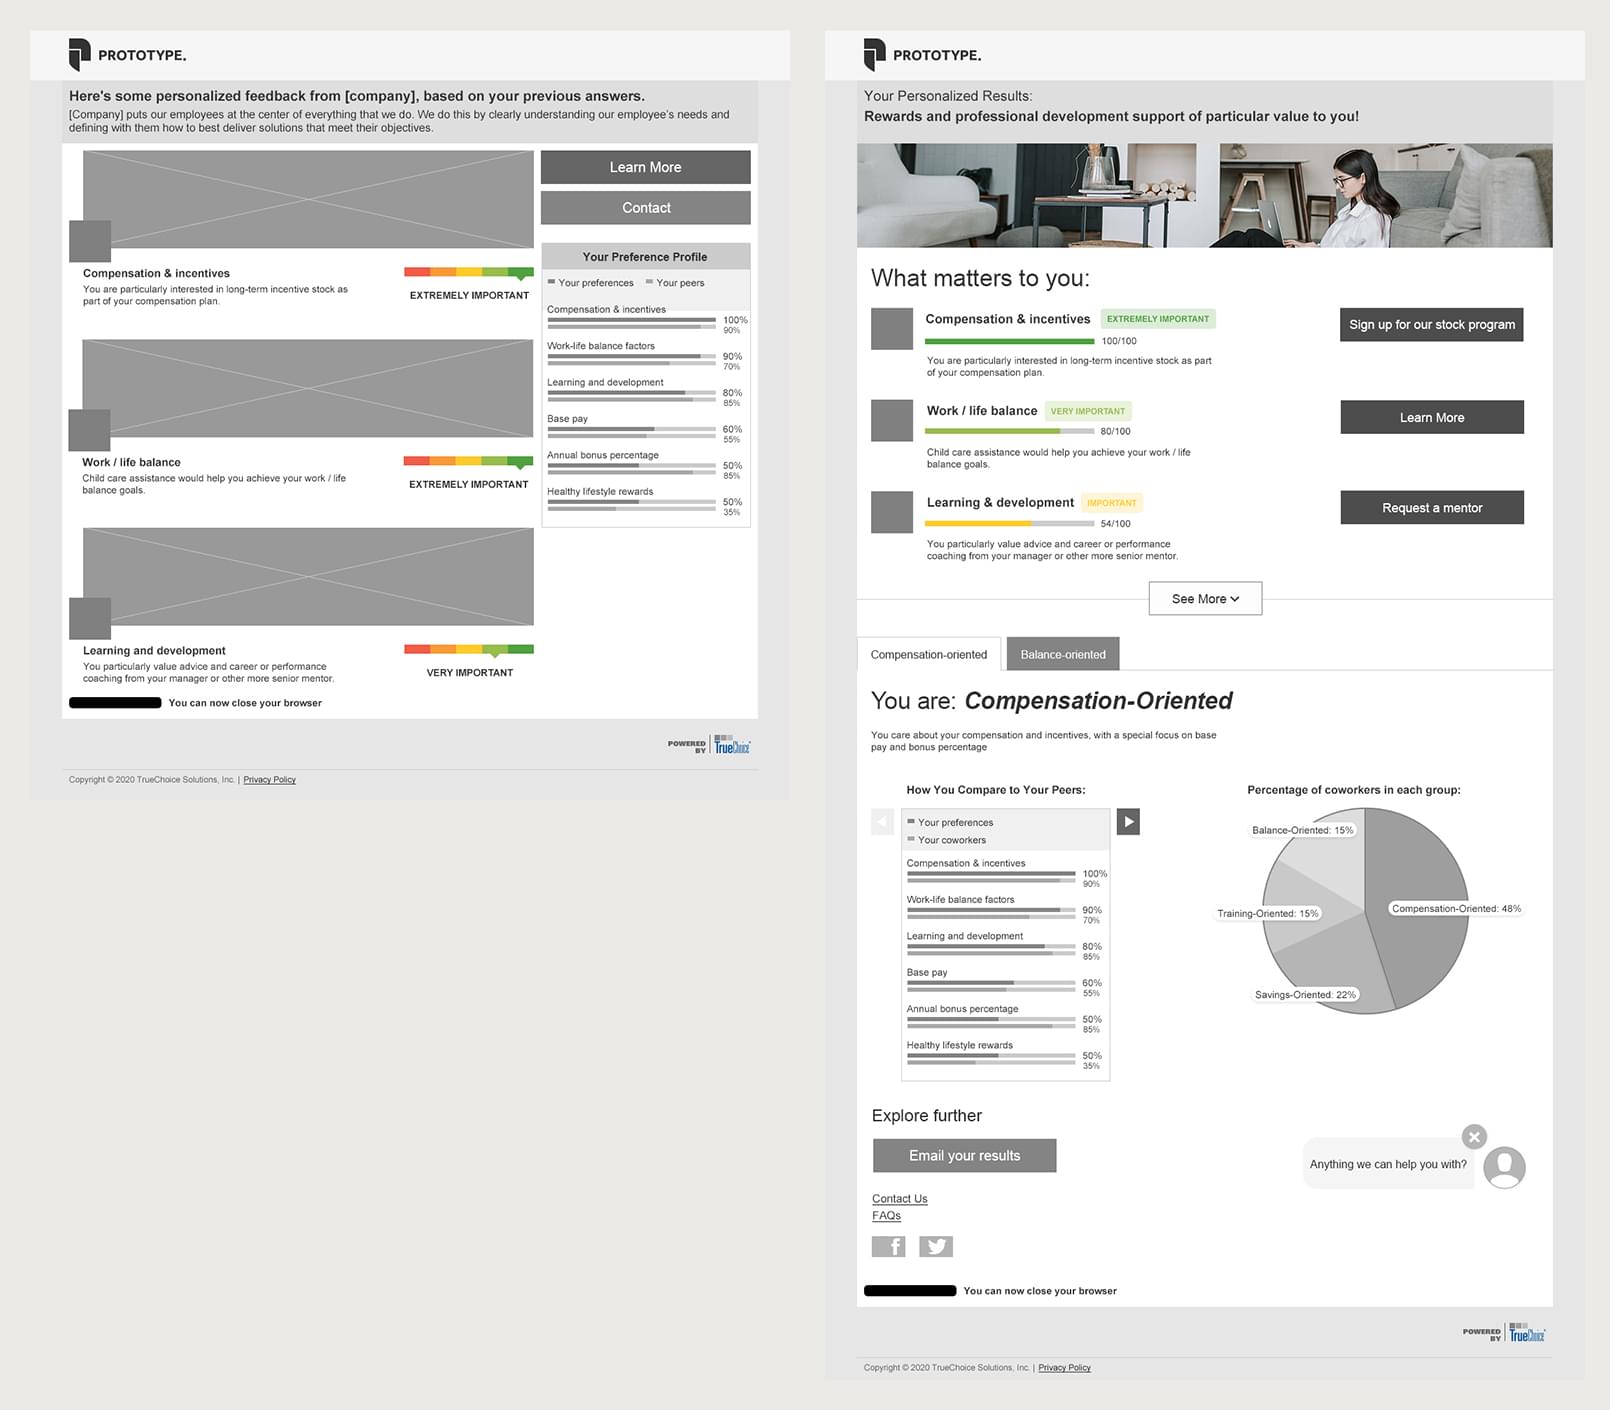Open Privacy Policy link in right footer
1610x1410 pixels.
[1065, 1367]
